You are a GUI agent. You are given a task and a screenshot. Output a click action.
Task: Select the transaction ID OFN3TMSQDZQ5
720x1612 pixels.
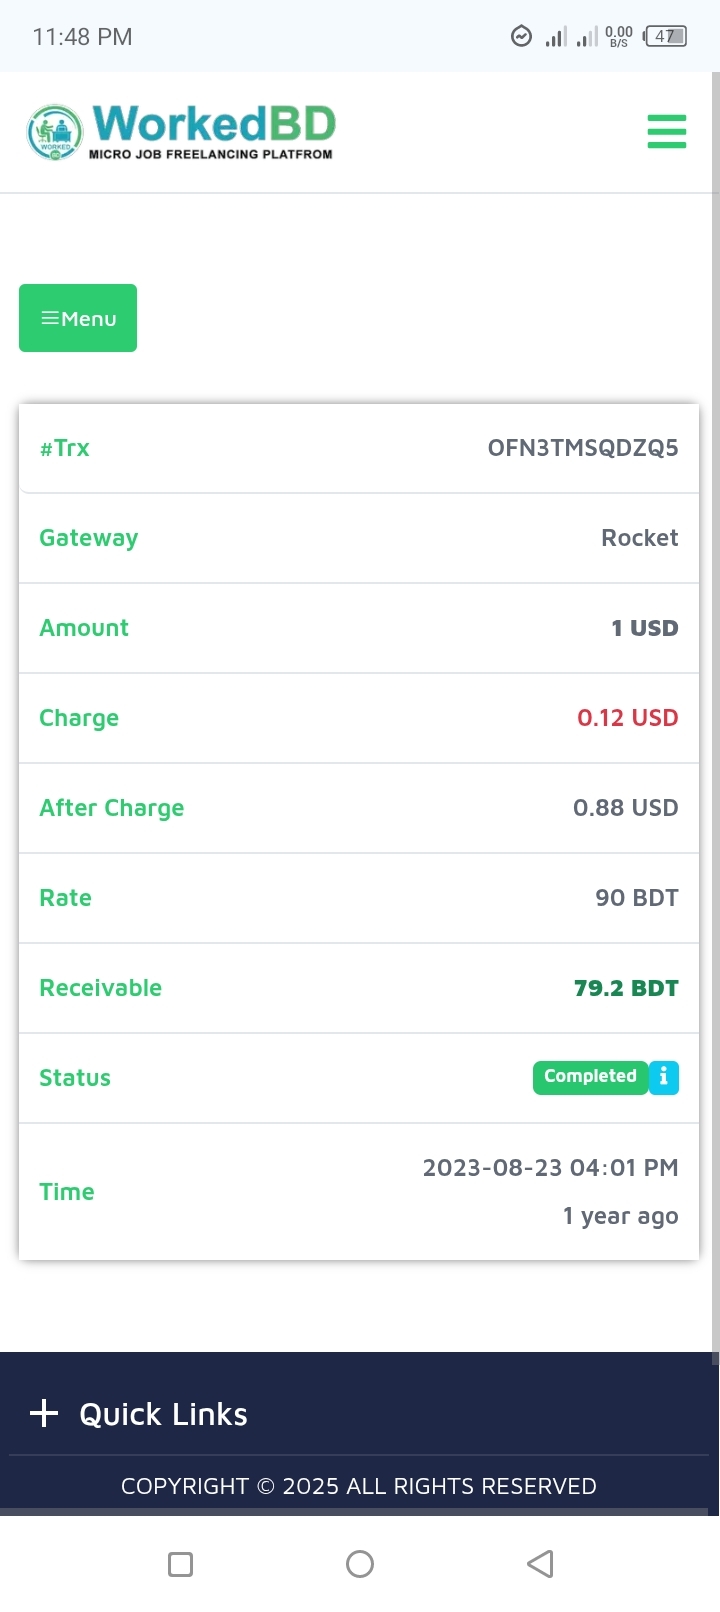[583, 448]
